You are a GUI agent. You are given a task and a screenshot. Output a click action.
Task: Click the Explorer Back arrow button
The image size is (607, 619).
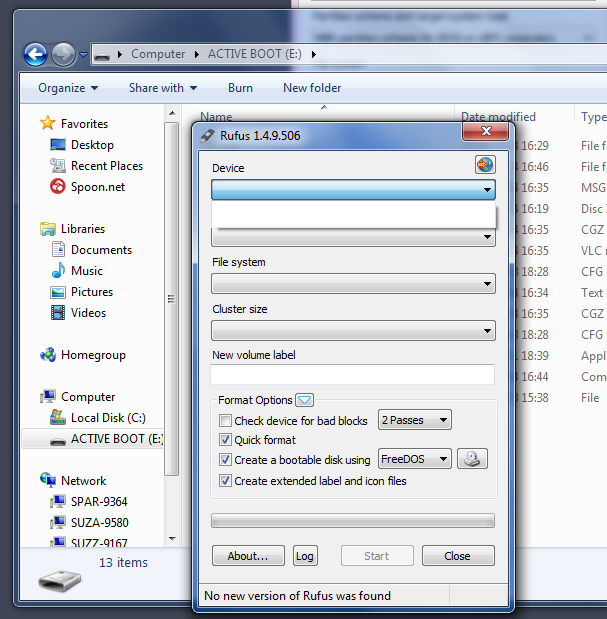[36, 54]
